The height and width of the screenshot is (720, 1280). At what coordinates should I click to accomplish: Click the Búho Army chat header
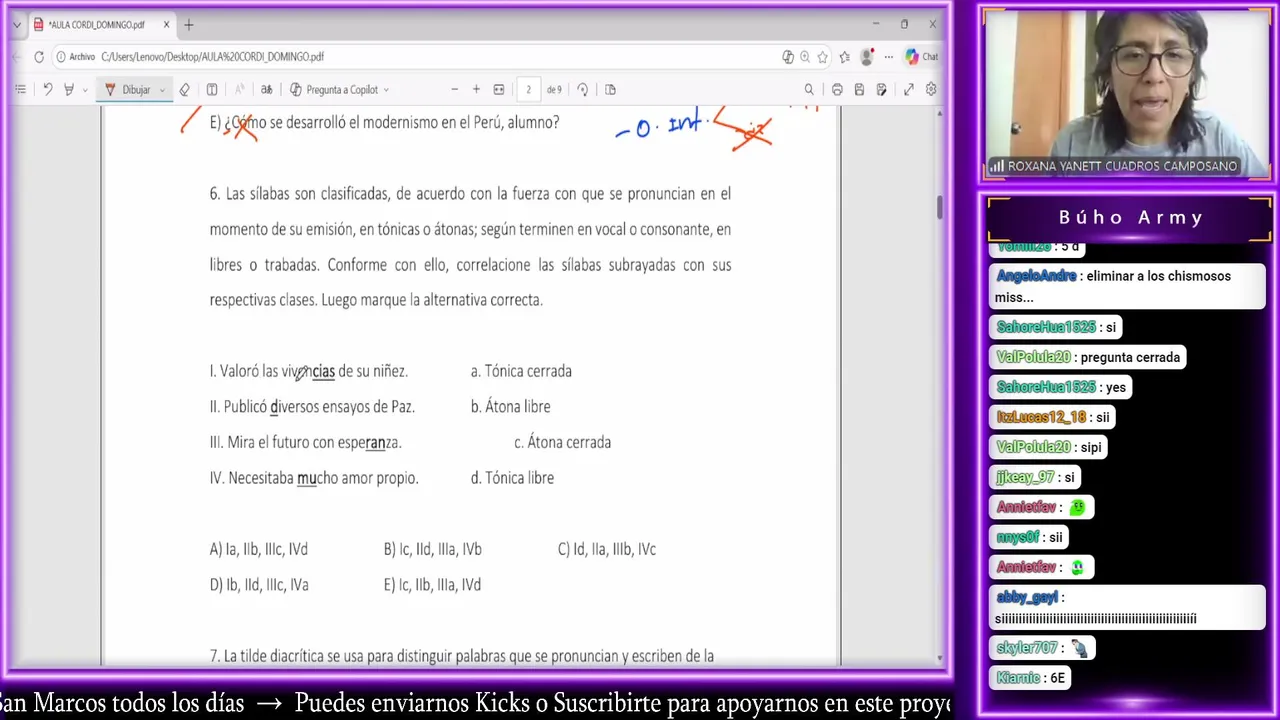click(x=1130, y=217)
